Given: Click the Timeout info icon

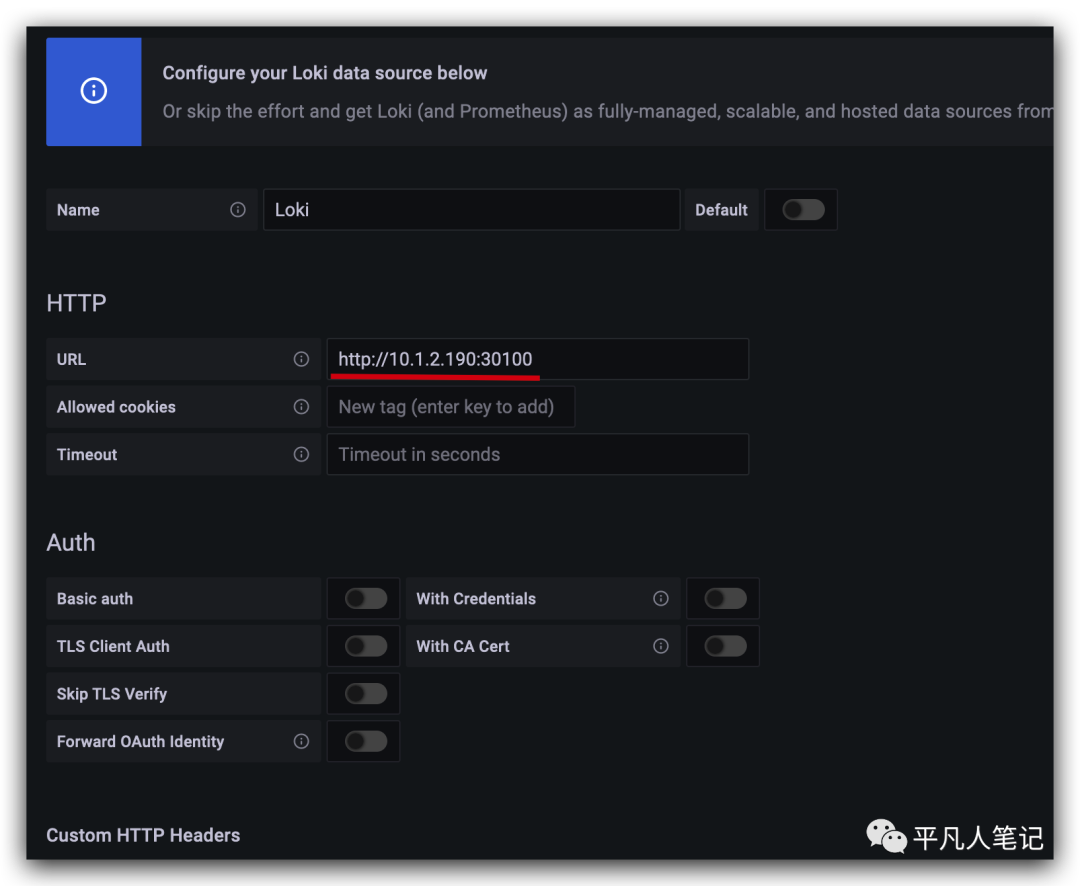Looking at the screenshot, I should 301,454.
